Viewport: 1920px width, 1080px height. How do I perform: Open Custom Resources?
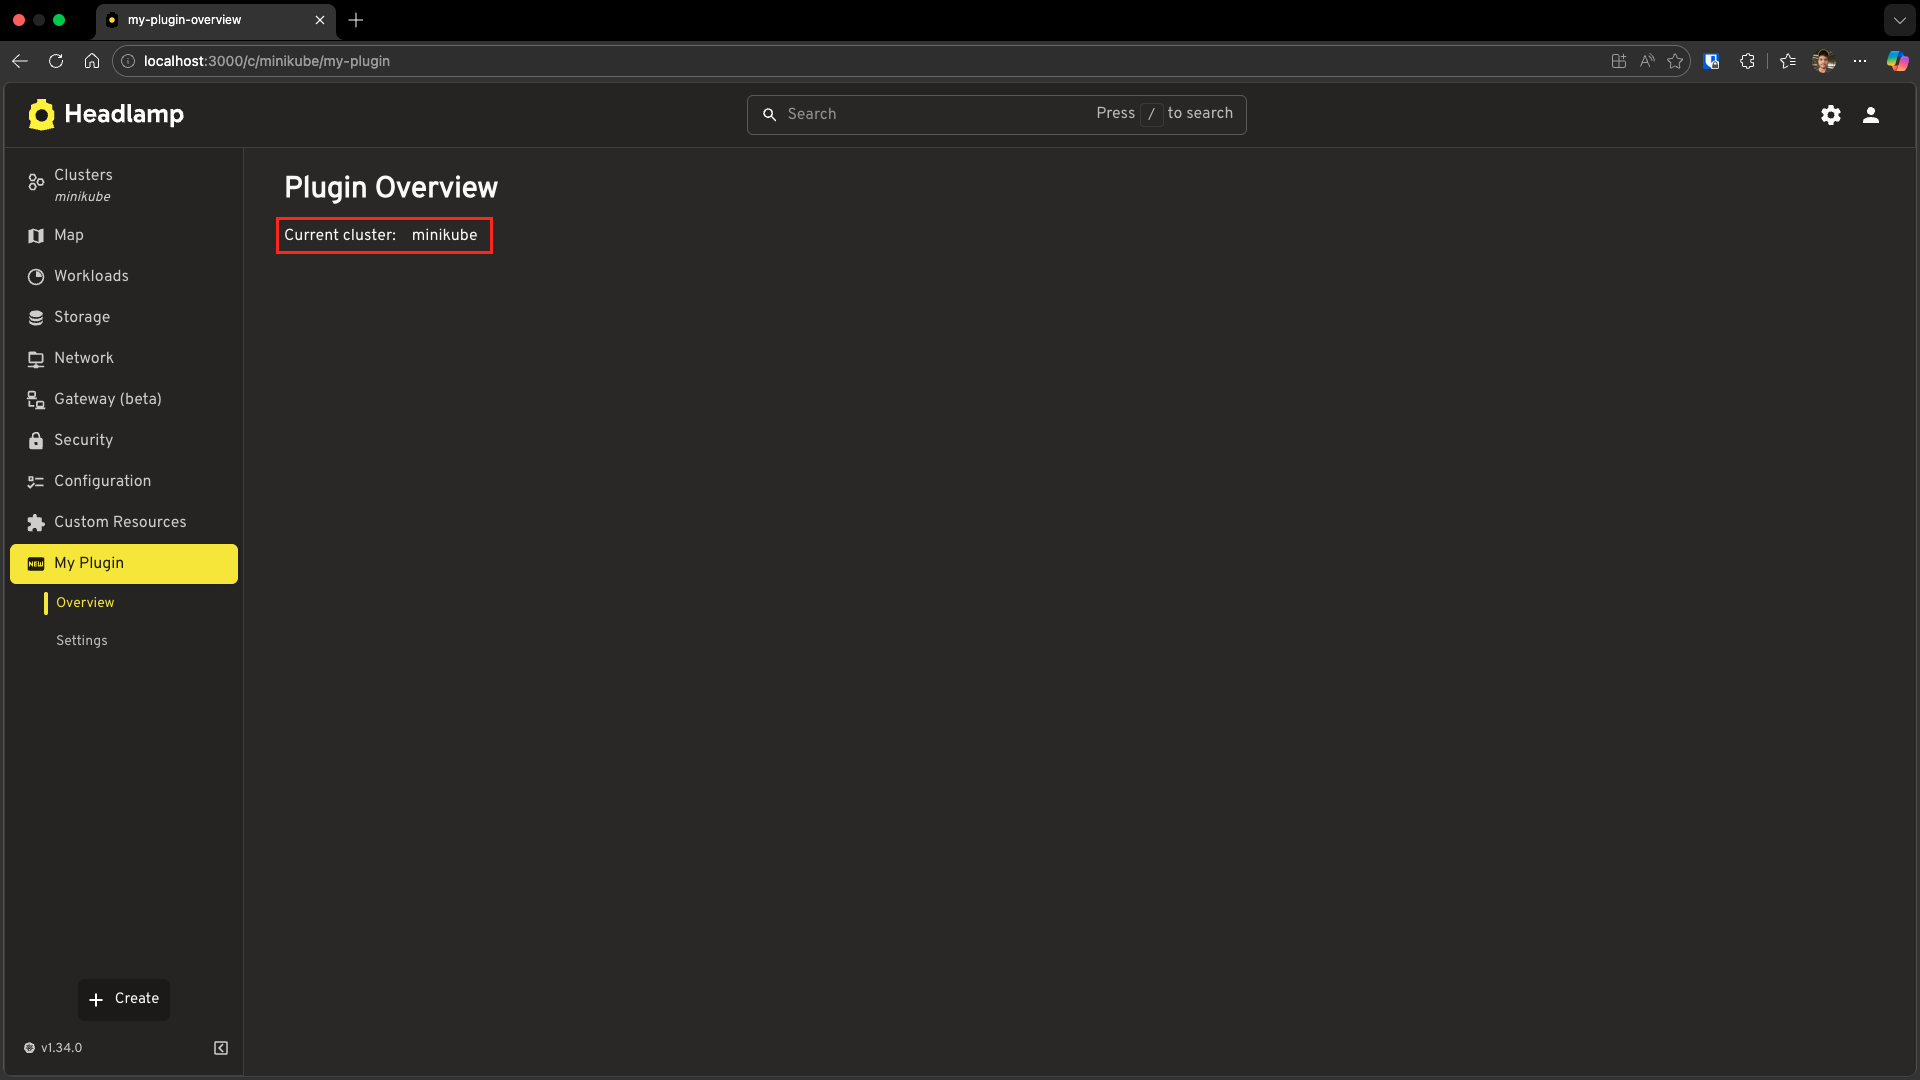pyautogui.click(x=120, y=522)
